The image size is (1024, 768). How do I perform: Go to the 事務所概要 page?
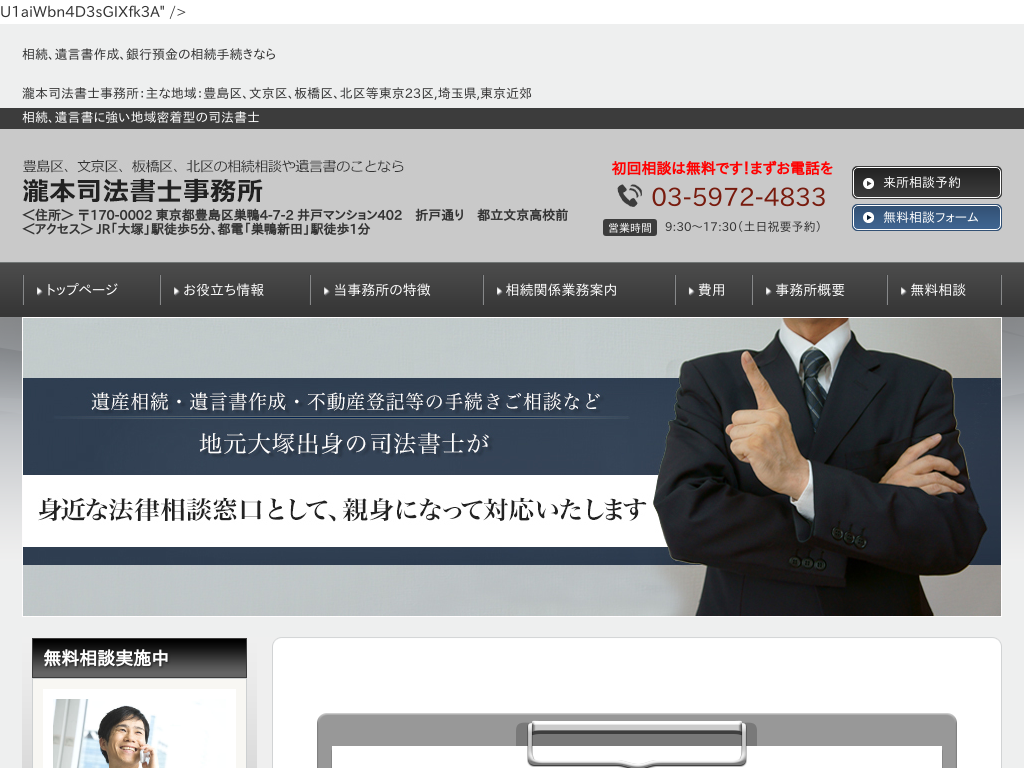pos(810,290)
